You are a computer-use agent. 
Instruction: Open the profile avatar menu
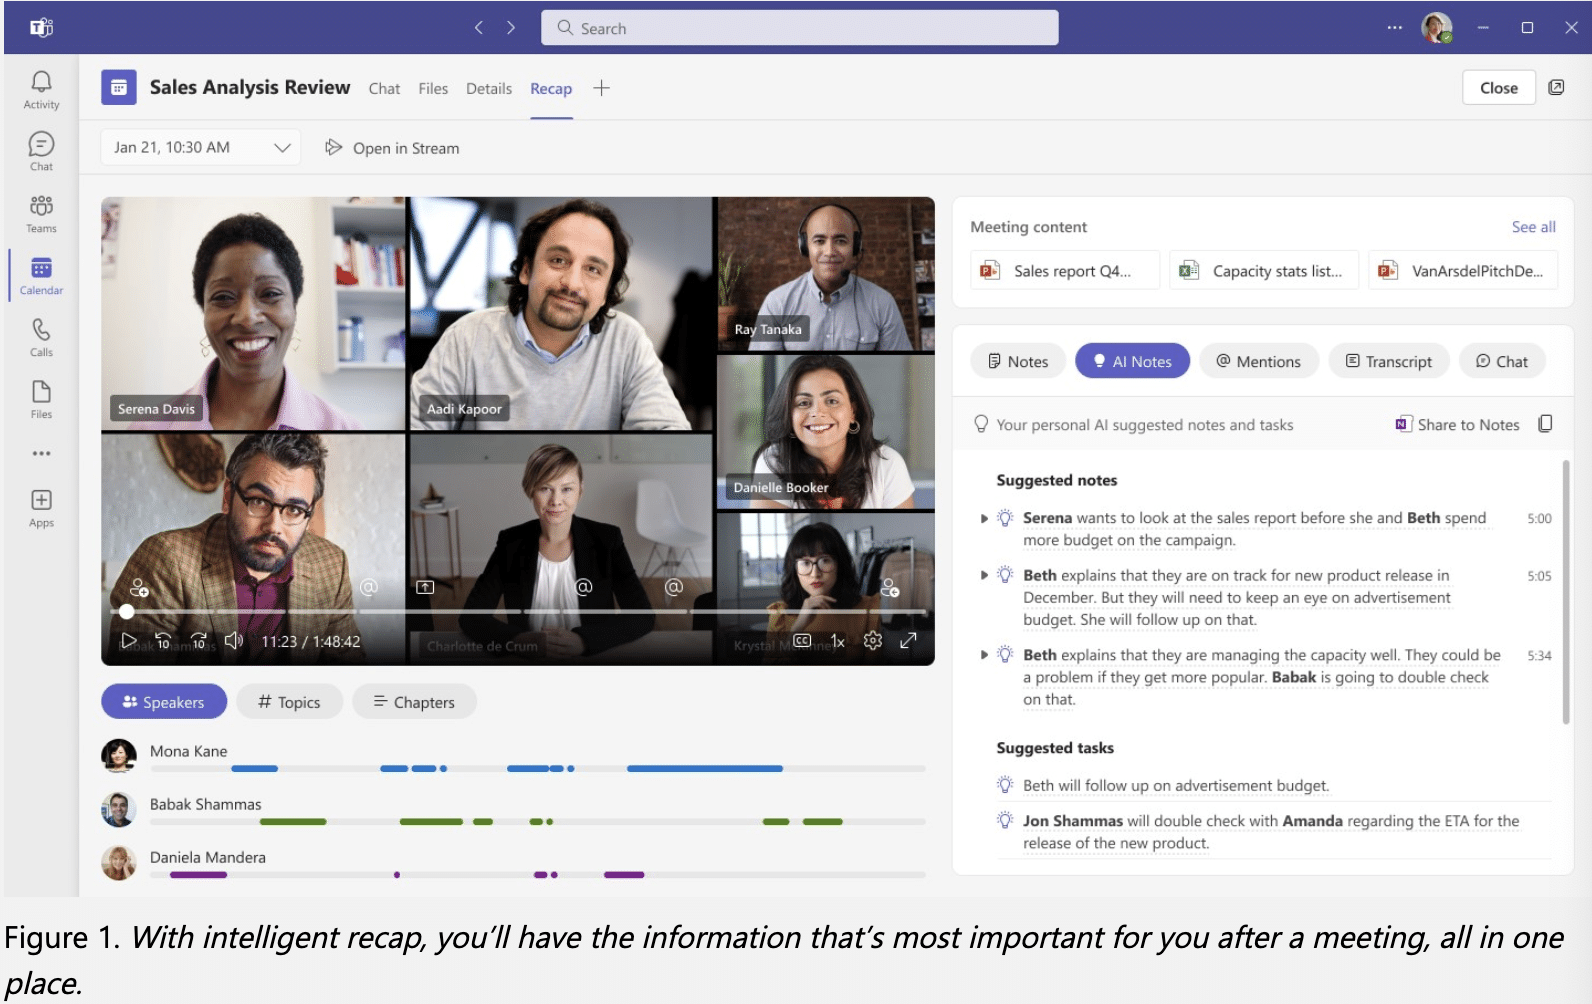point(1437,28)
